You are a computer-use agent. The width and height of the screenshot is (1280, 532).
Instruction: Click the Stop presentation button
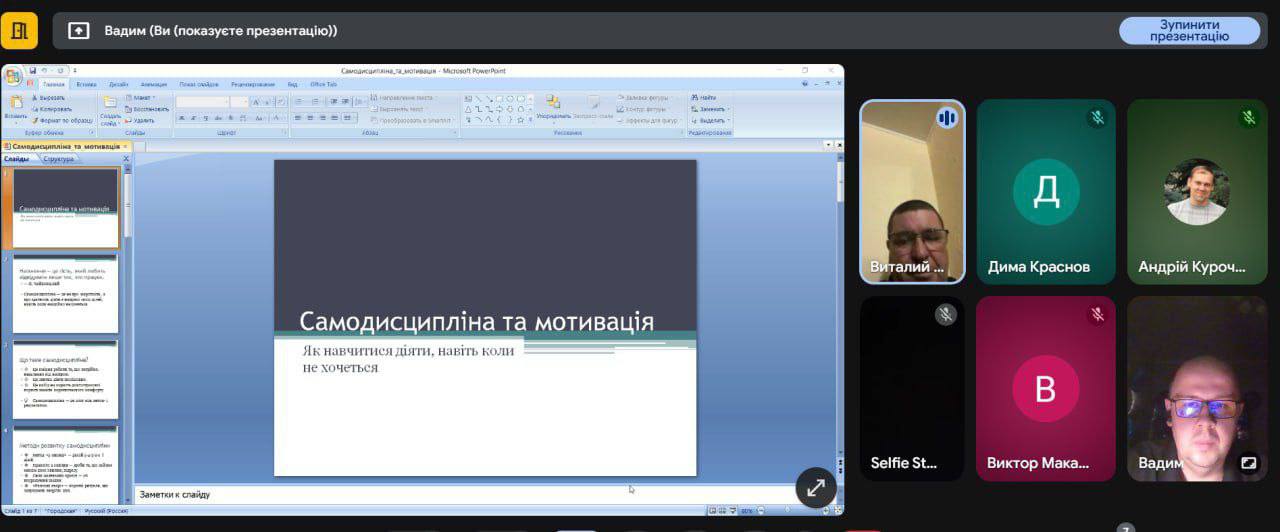[x=1189, y=30]
